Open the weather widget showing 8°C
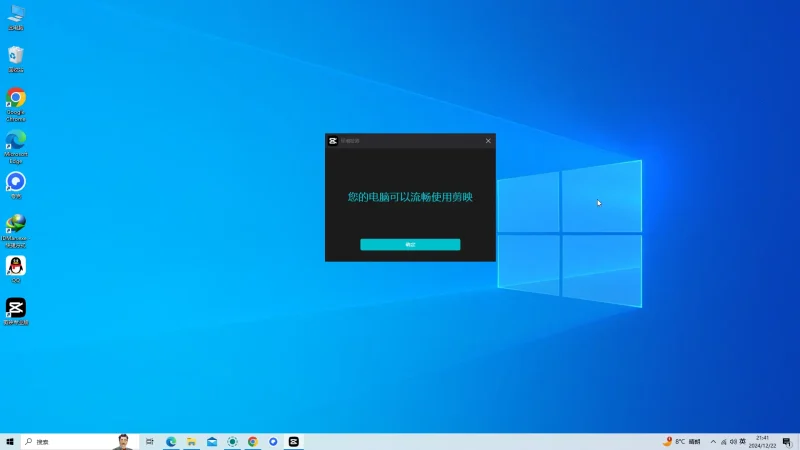This screenshot has width=800, height=450. point(682,441)
